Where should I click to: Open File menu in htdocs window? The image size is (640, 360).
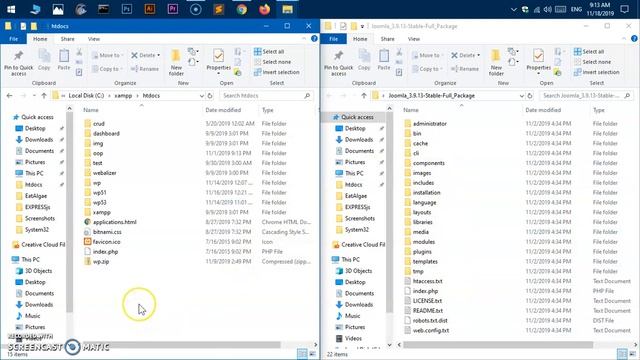point(13,39)
